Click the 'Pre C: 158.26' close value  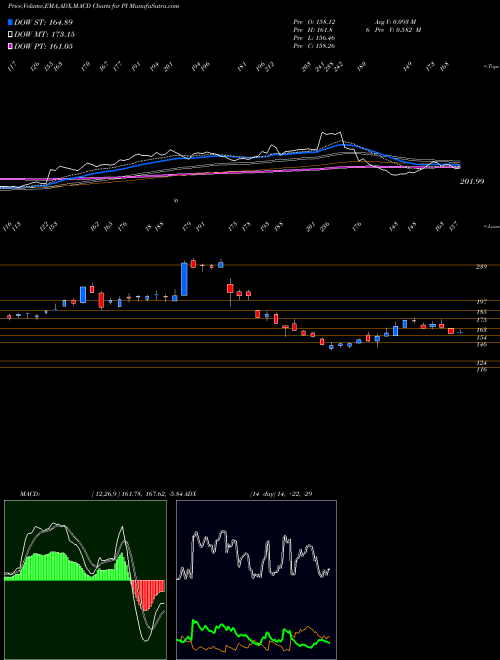coord(314,46)
